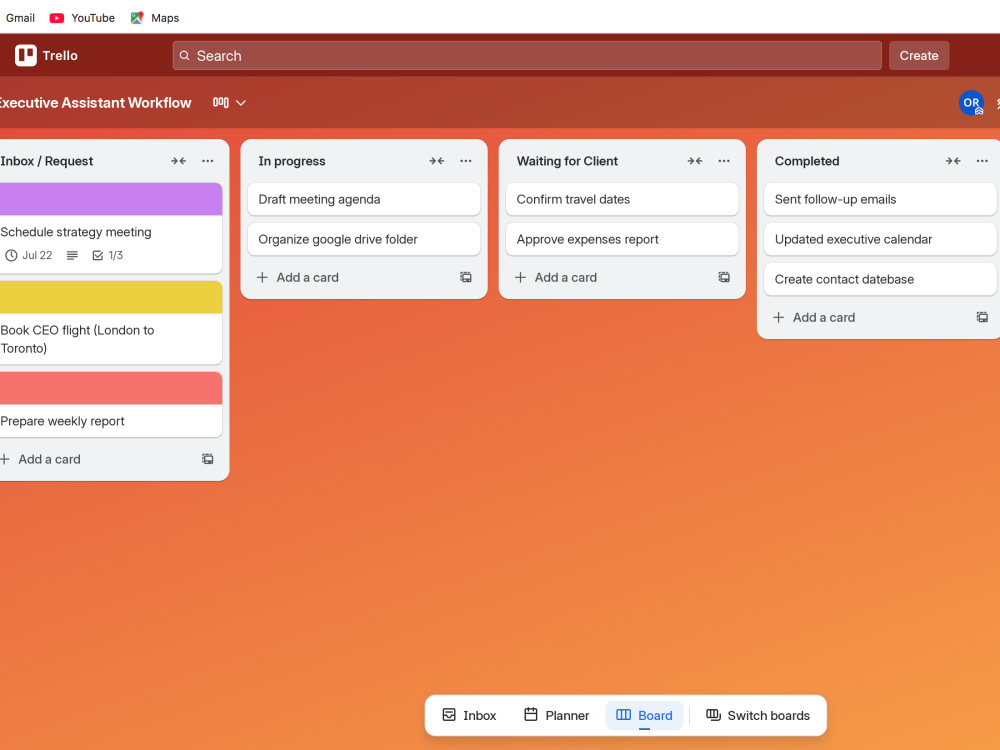Open Waiting for Client list actions

724,161
